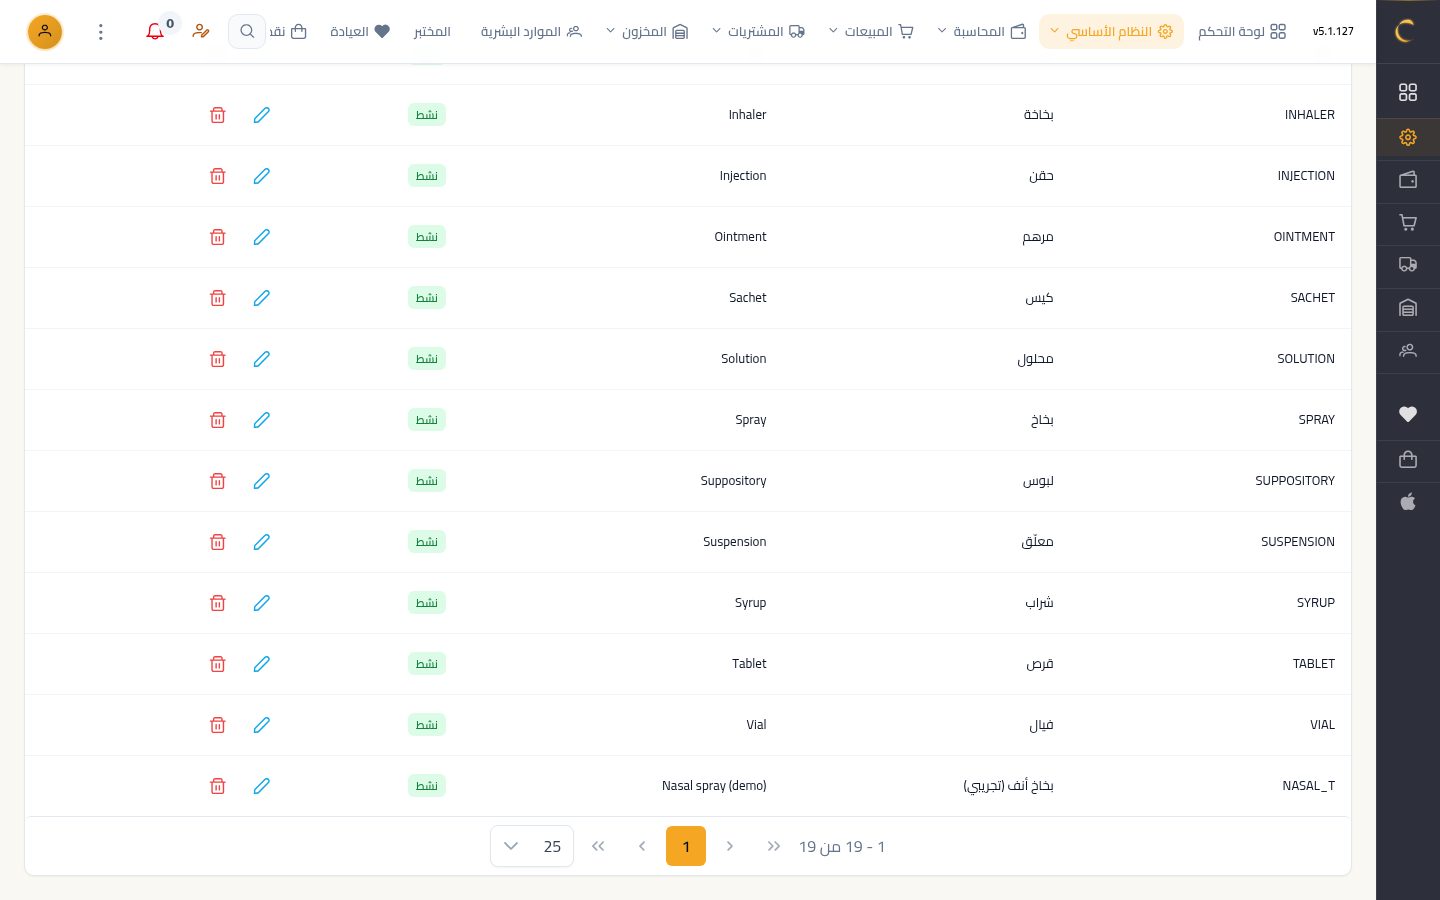Click the sidebar apple icon

1408,502
